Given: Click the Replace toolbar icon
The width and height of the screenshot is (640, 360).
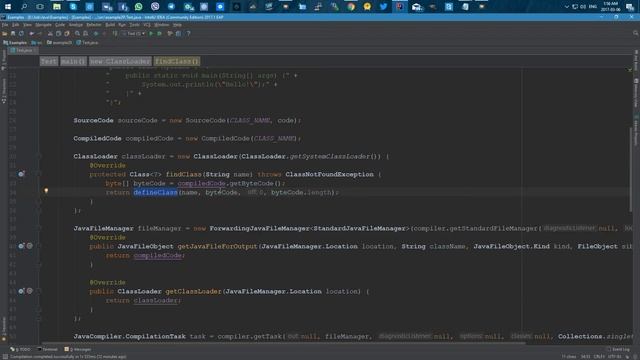Looking at the screenshot, I should pyautogui.click(x=85, y=33).
